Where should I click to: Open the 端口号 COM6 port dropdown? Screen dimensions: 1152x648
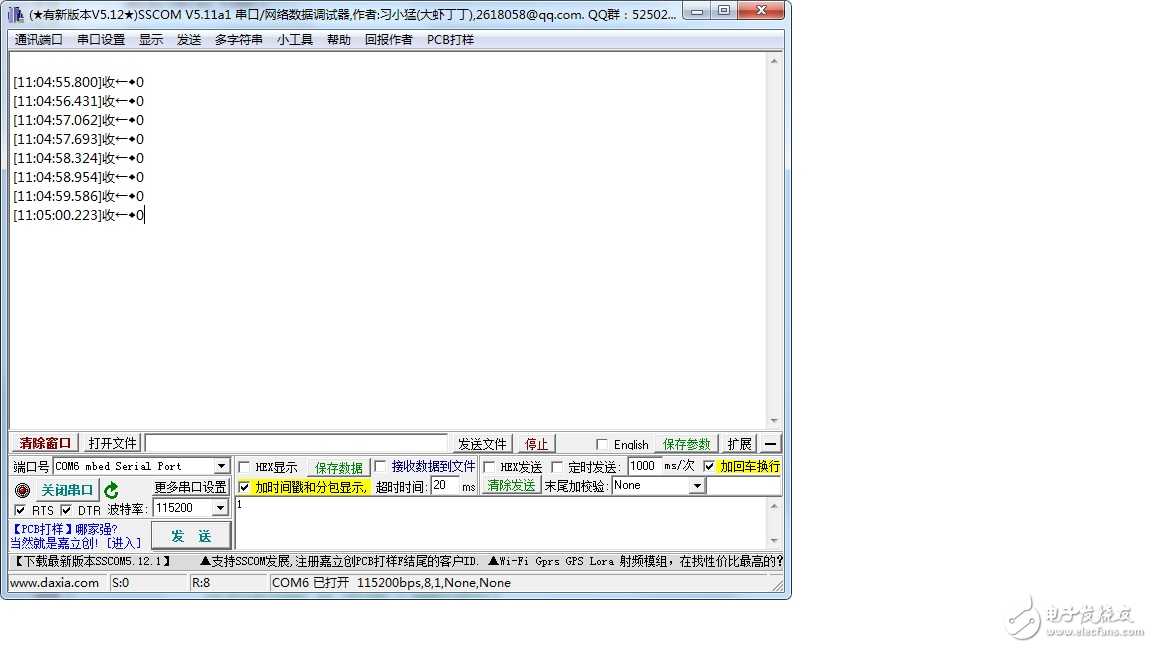pyautogui.click(x=221, y=467)
